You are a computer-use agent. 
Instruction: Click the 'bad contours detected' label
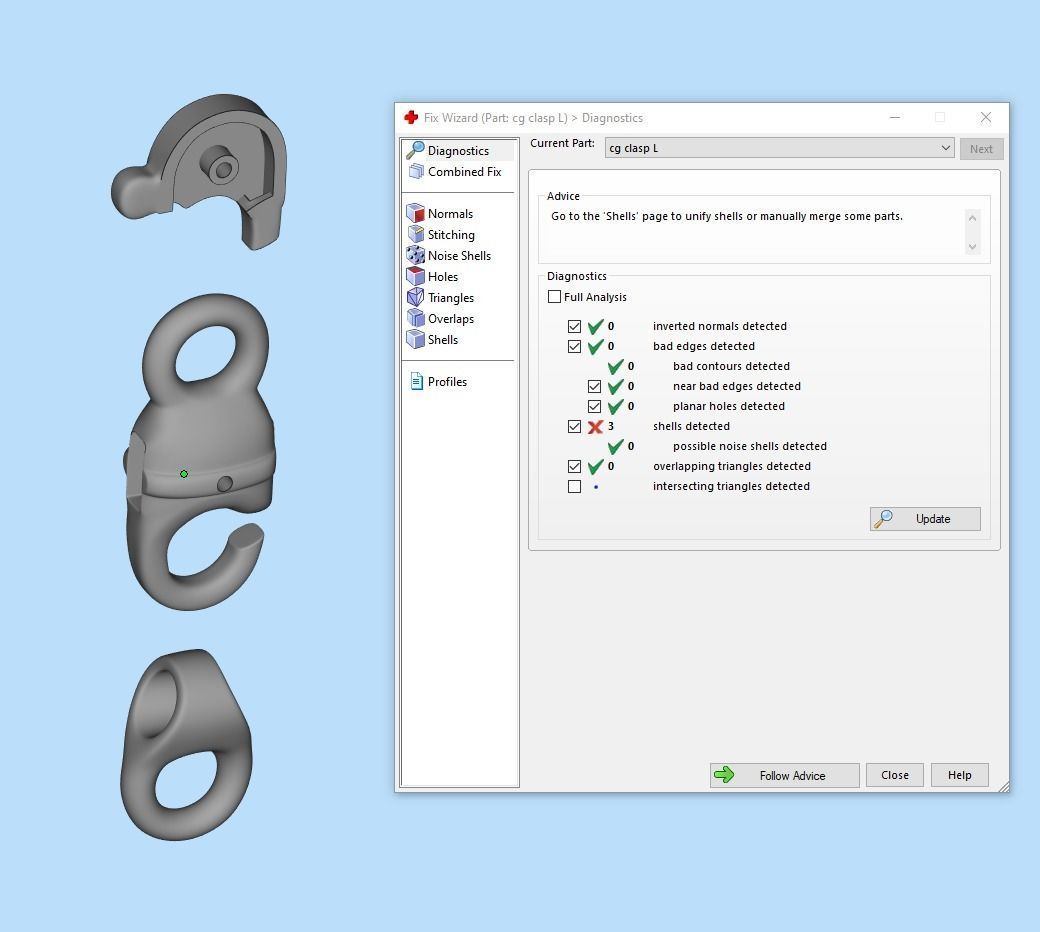(x=731, y=366)
